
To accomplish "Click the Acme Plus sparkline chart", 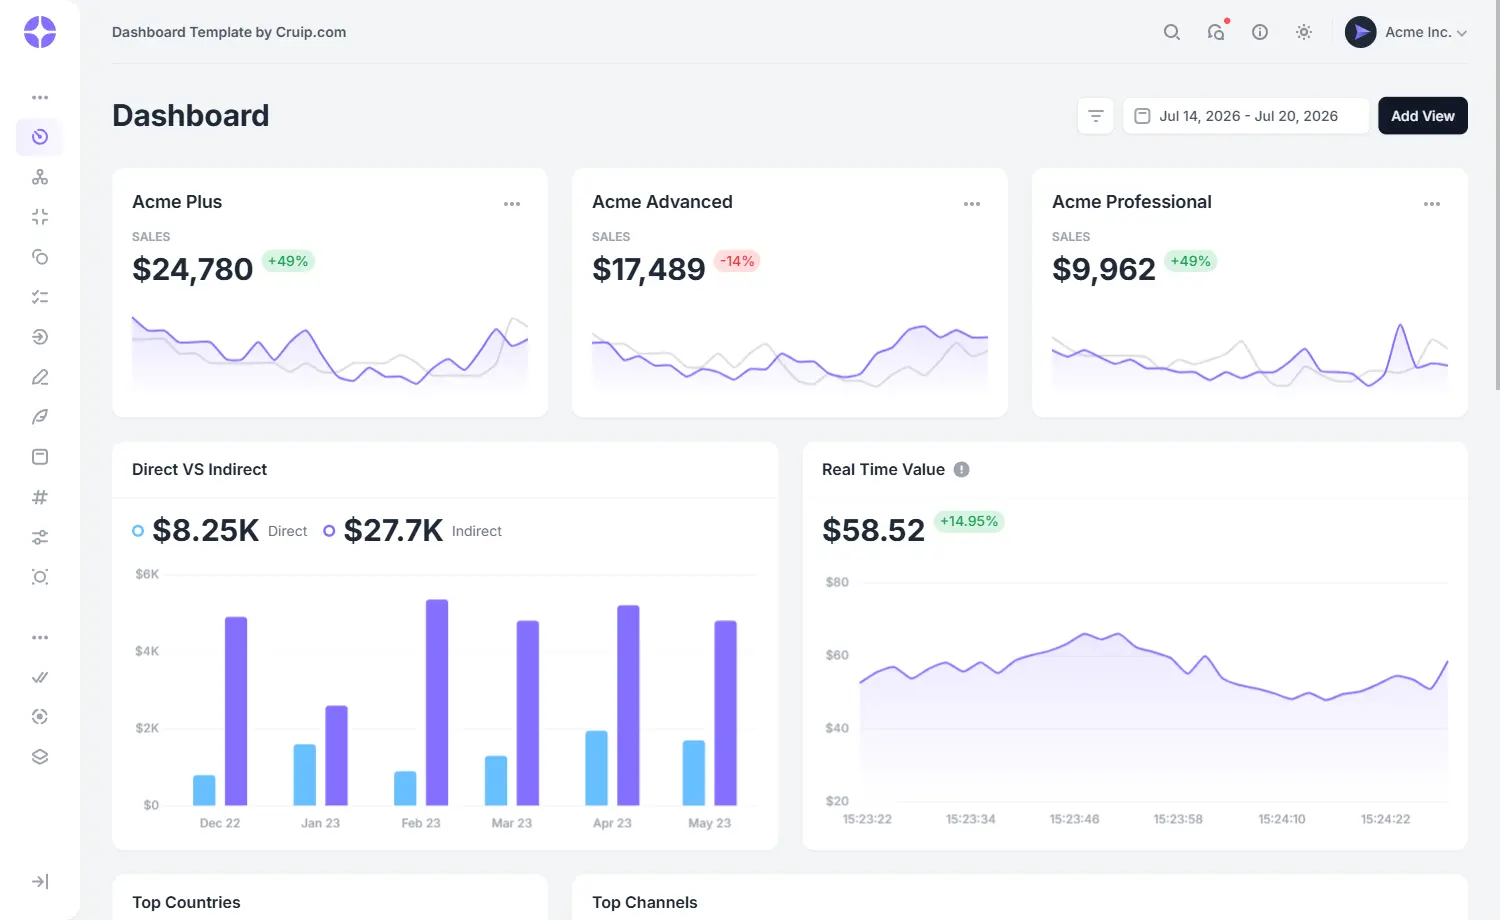I will pyautogui.click(x=330, y=352).
